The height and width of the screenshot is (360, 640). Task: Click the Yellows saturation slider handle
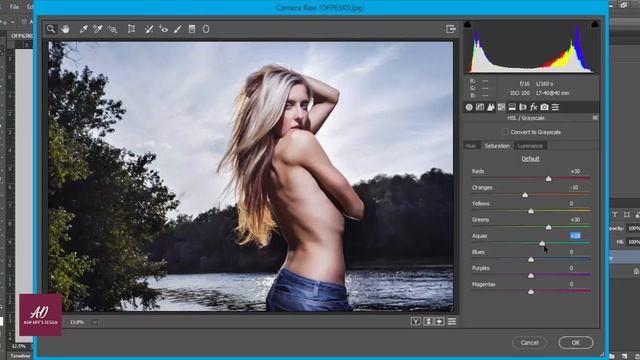pyautogui.click(x=531, y=211)
